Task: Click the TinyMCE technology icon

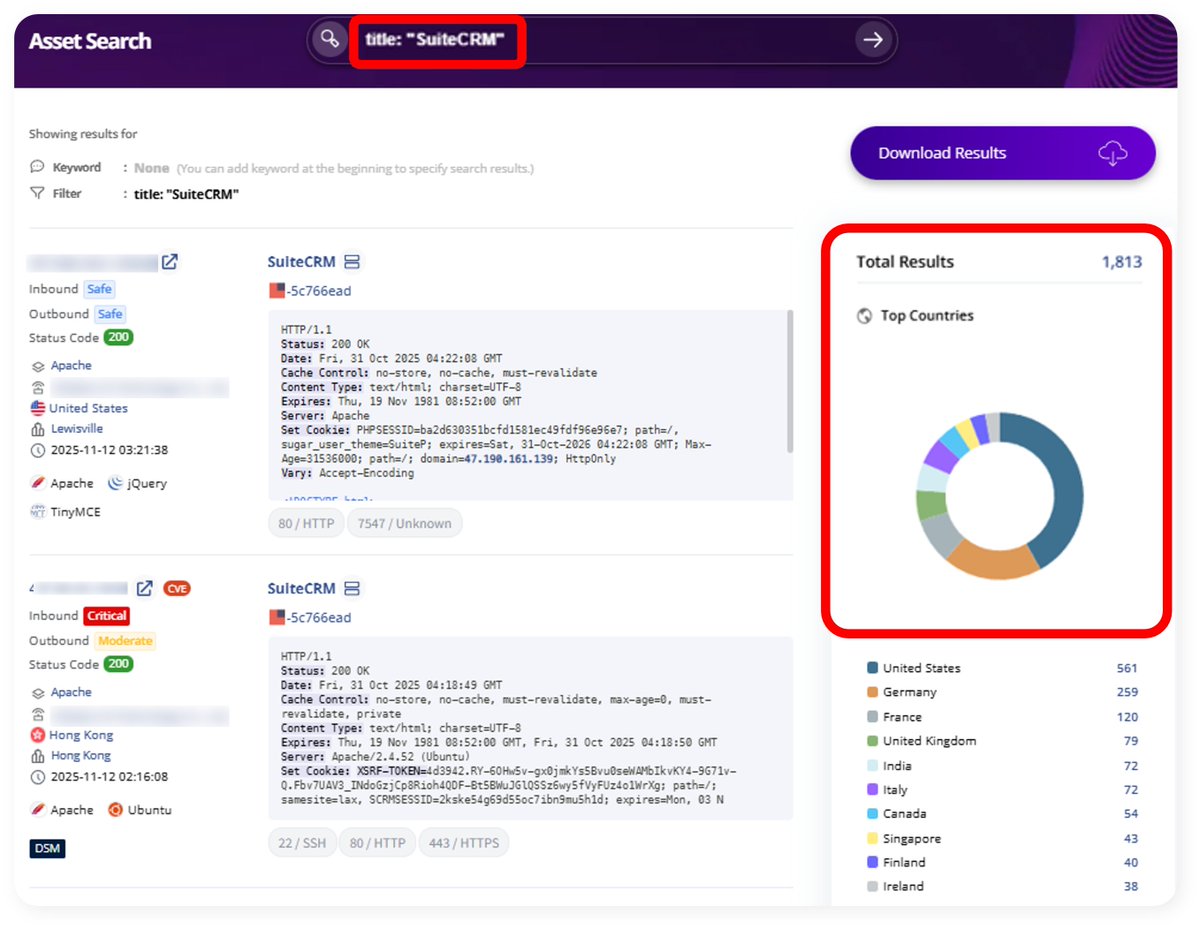Action: [38, 512]
